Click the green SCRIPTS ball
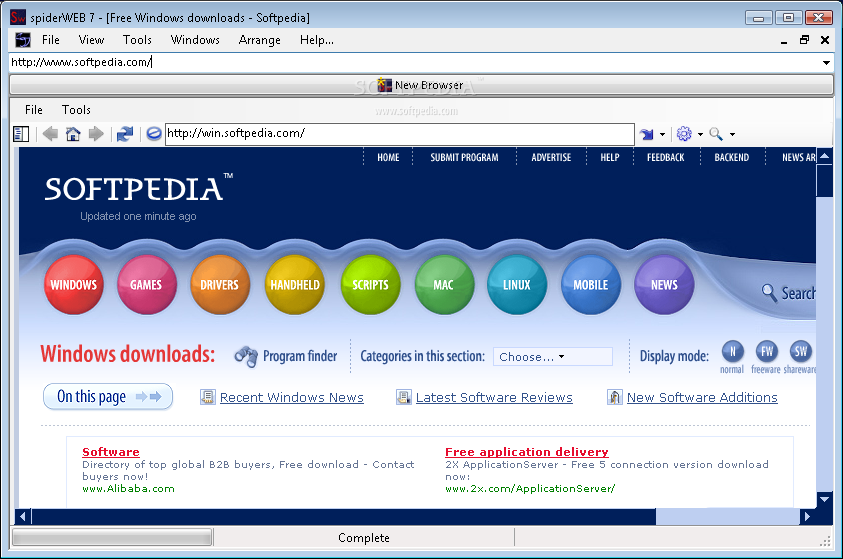 (370, 285)
